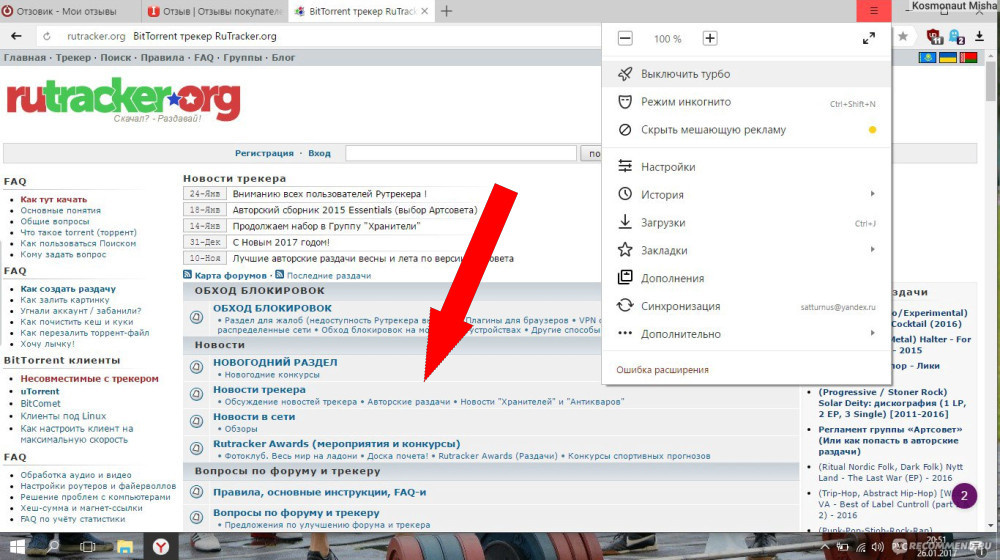Image resolution: width=1000 pixels, height=560 pixels.
Task: Bookmark the page with the star icon
Action: 903,36
